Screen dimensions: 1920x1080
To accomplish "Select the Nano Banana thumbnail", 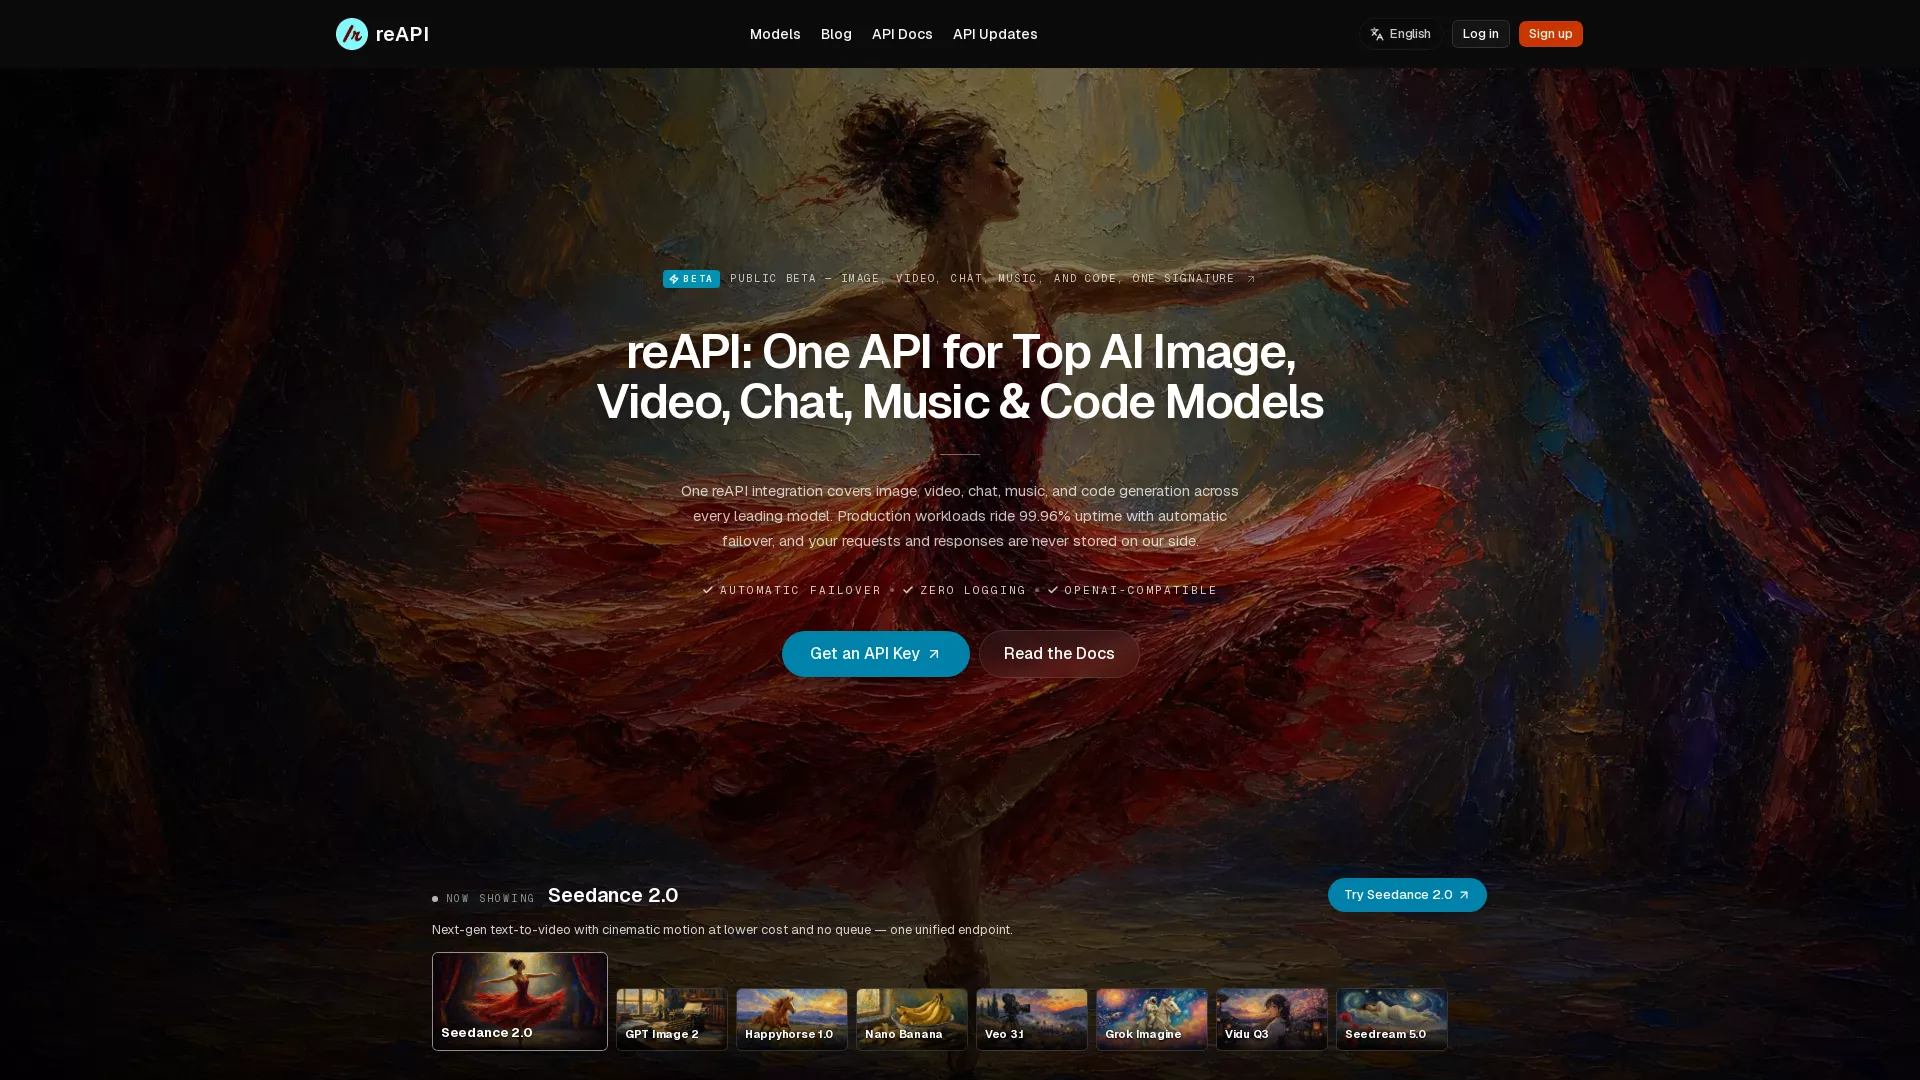I will click(x=912, y=1019).
